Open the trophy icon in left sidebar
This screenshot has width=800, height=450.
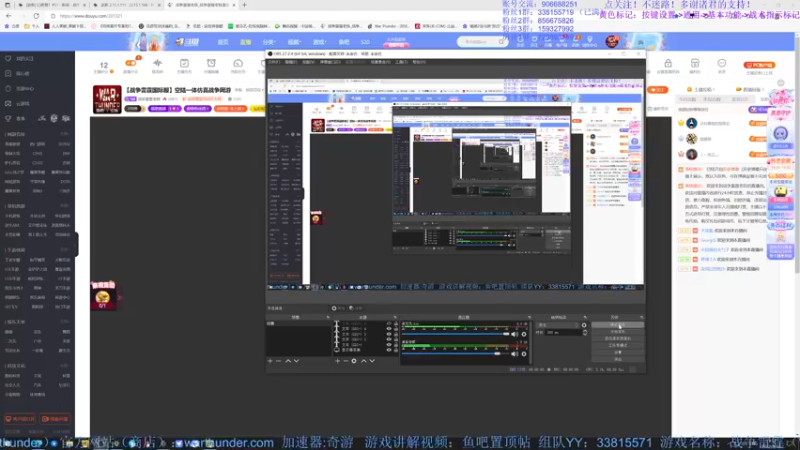point(8,118)
